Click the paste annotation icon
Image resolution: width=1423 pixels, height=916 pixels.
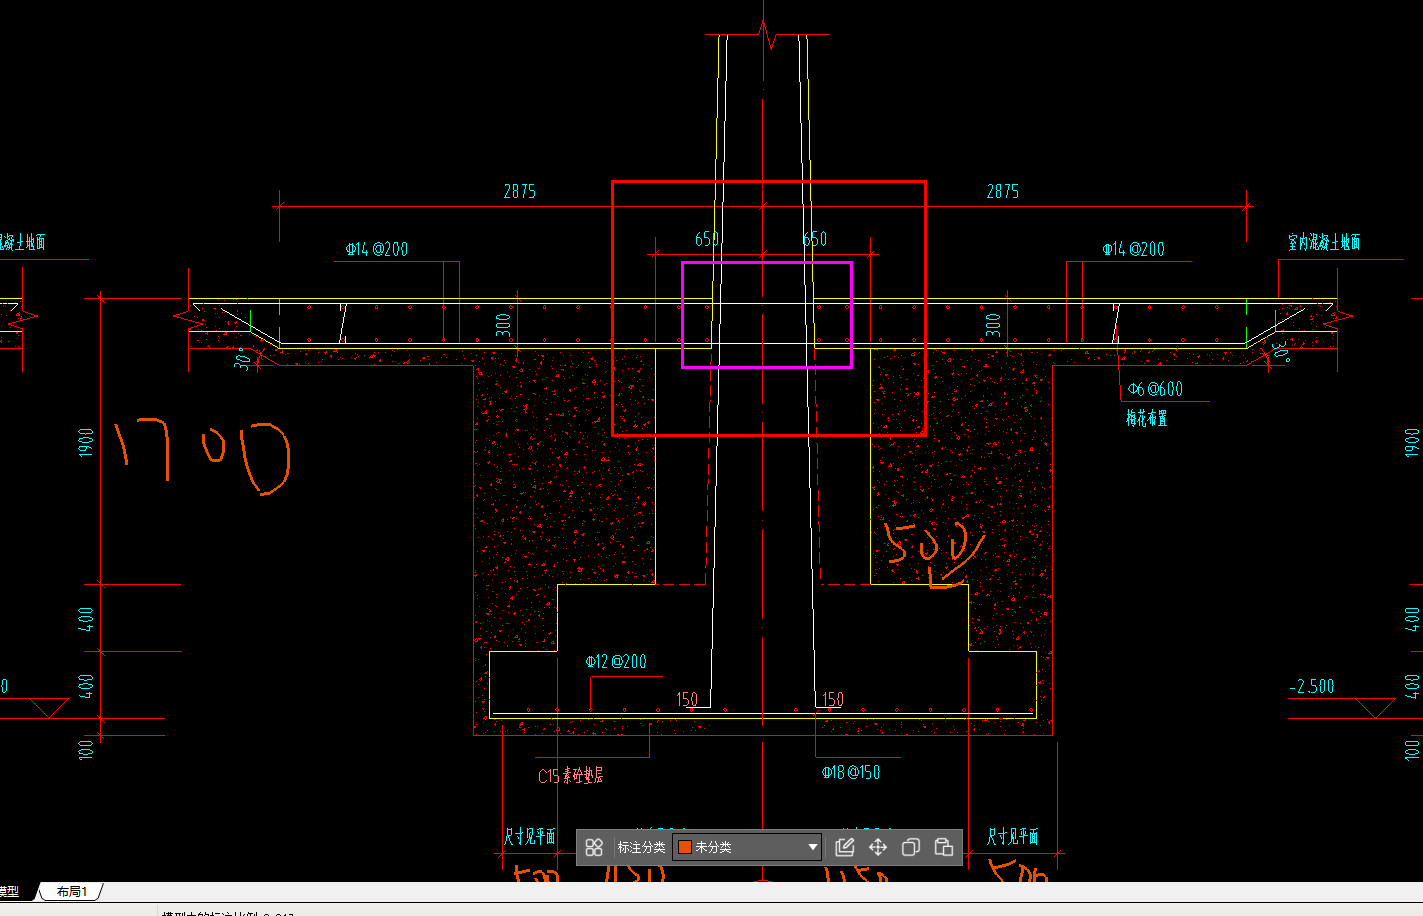(943, 847)
